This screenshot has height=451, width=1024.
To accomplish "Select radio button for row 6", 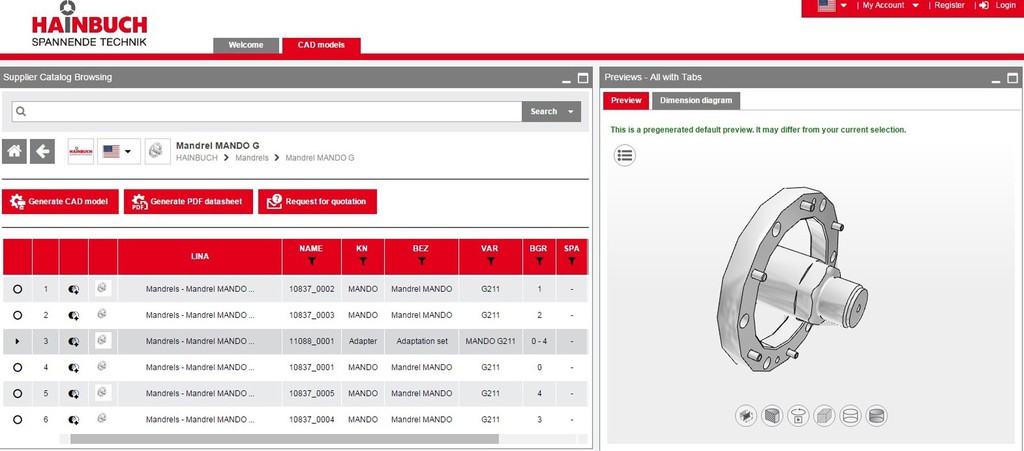I will click(x=18, y=420).
